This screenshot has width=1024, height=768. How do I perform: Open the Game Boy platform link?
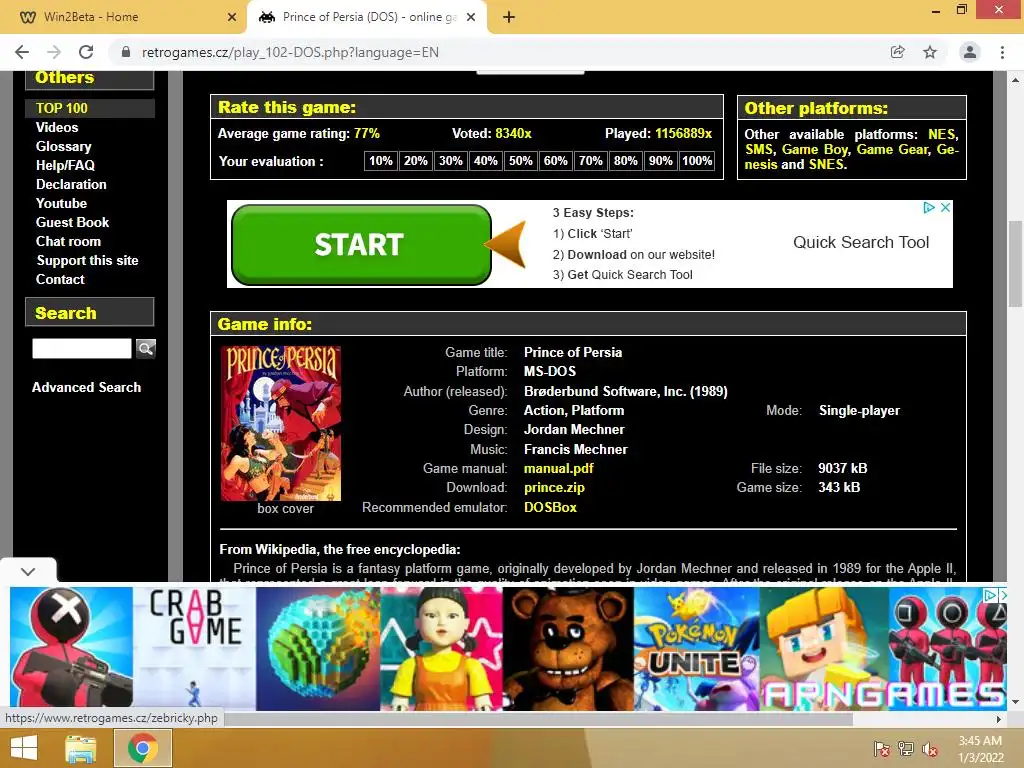click(x=815, y=150)
